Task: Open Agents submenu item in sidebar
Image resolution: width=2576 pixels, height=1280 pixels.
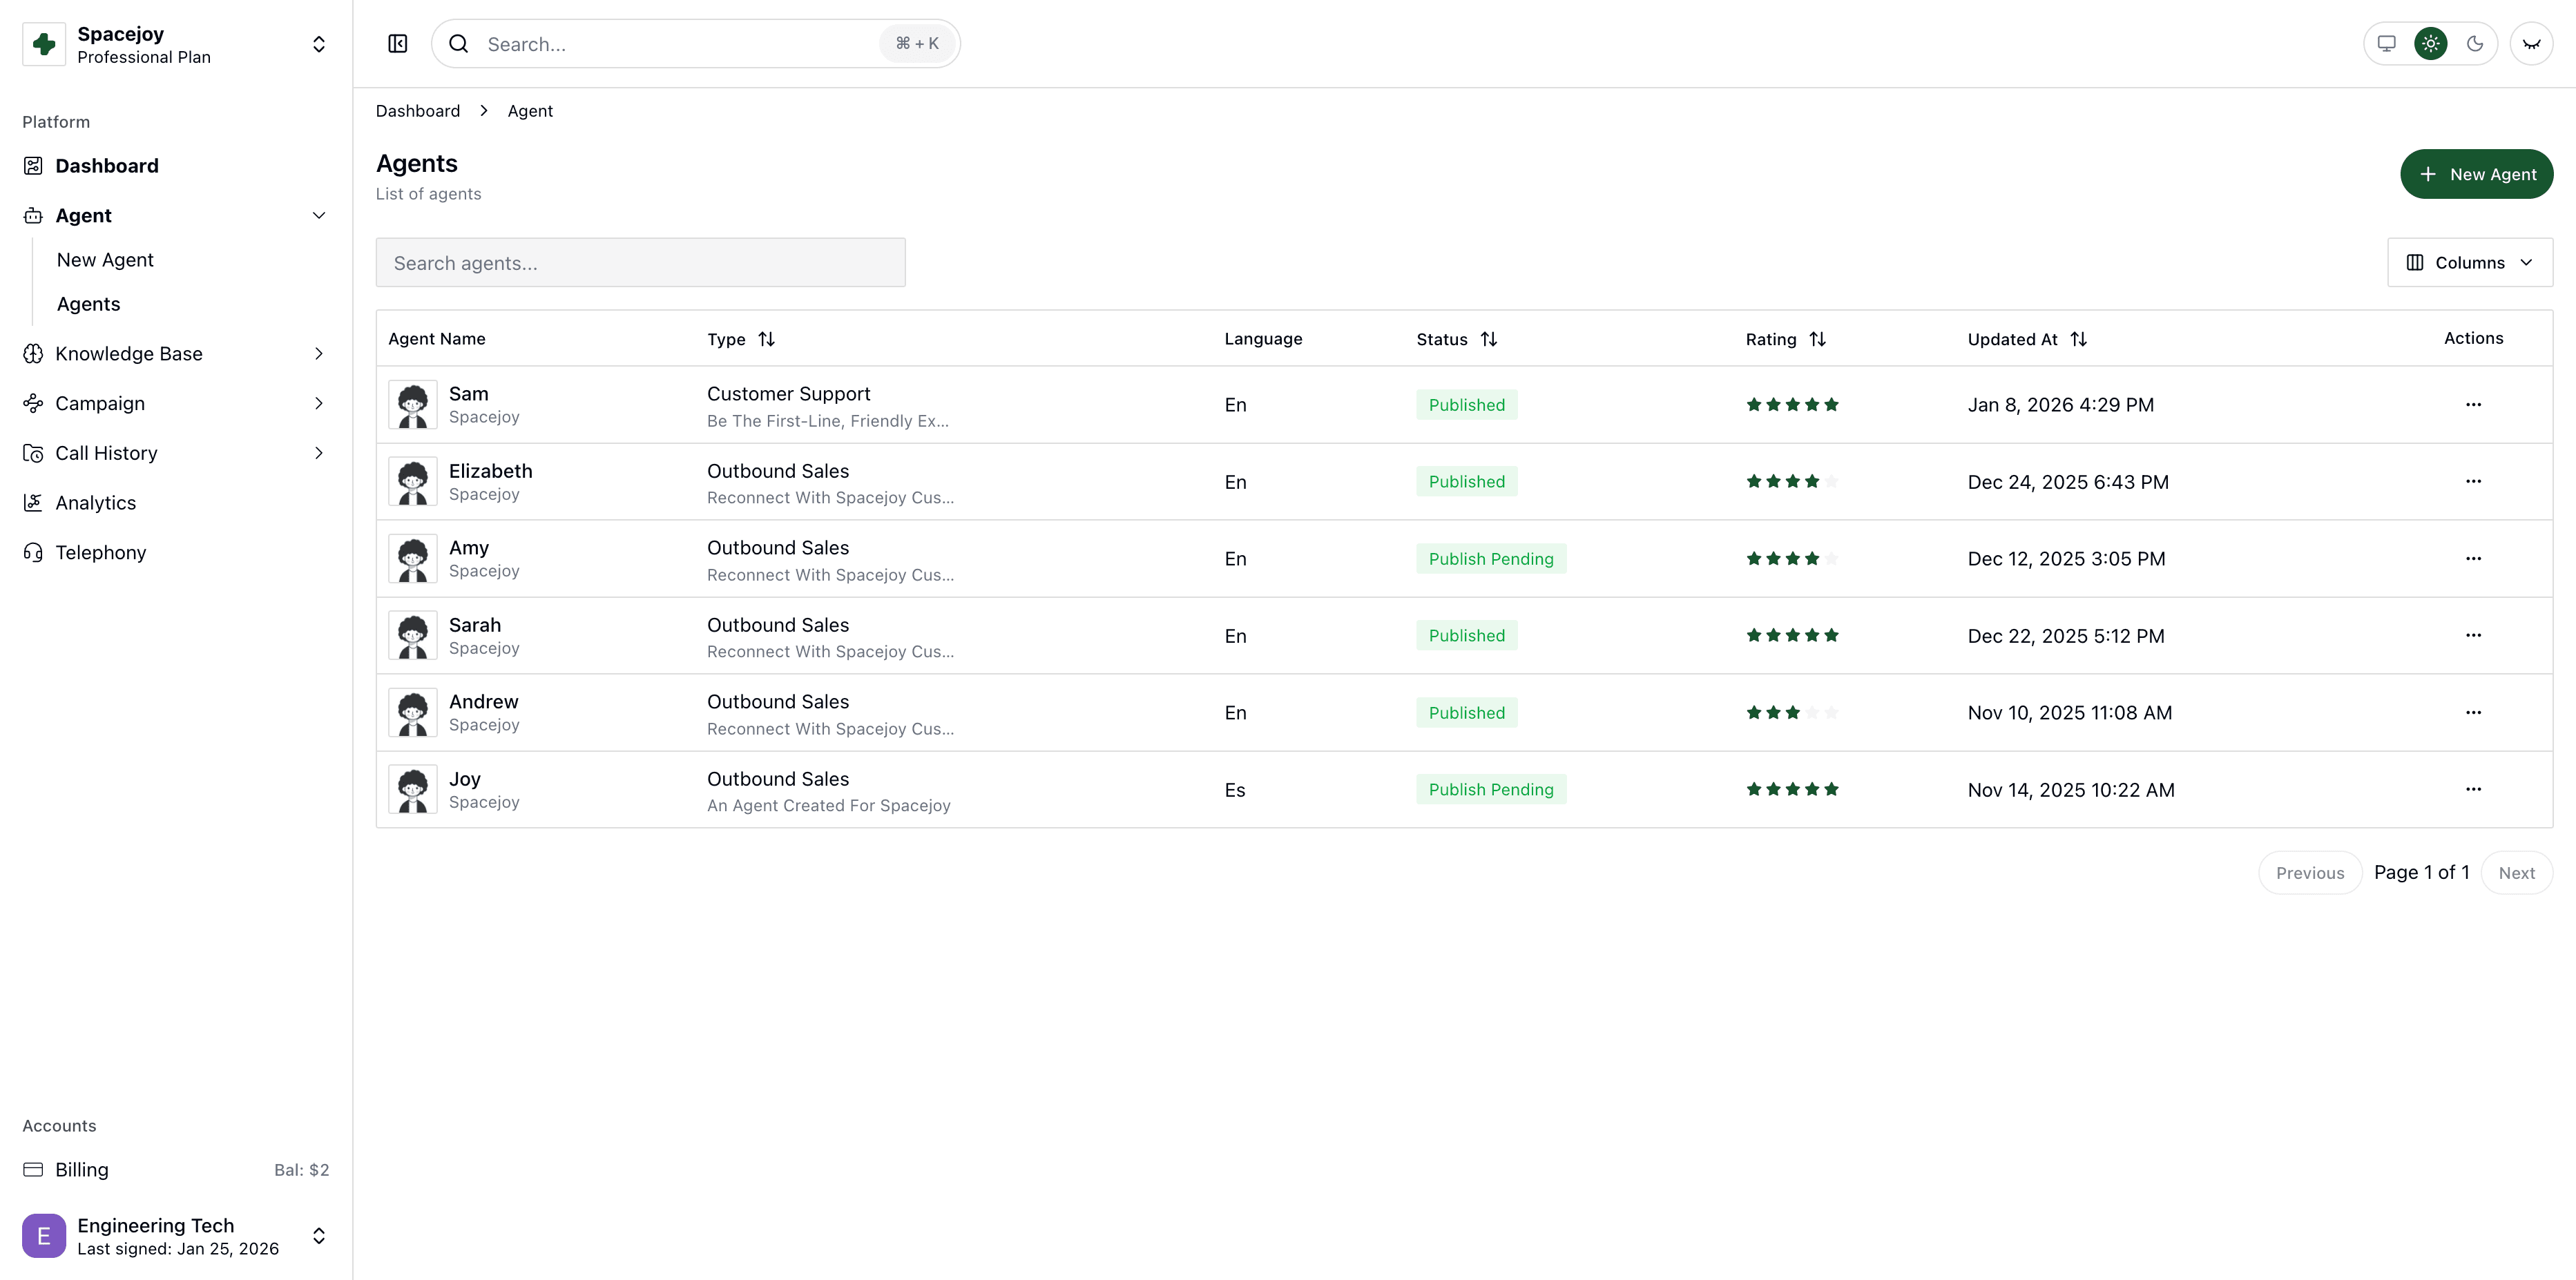Action: pos(88,304)
